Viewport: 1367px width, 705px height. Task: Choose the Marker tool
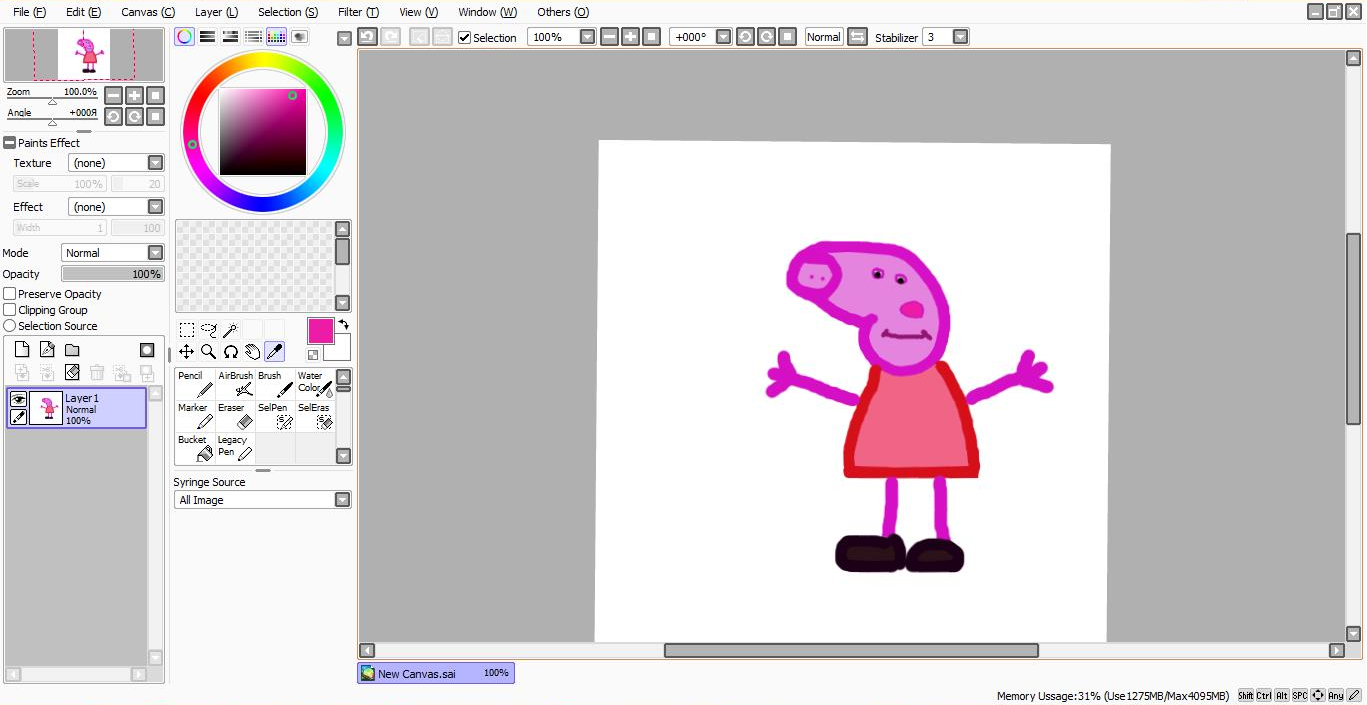pos(195,417)
